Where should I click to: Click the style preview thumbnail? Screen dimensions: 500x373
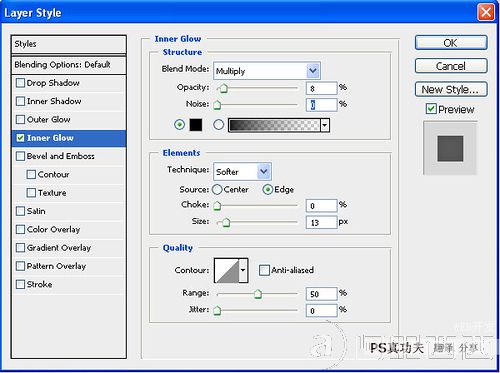450,148
